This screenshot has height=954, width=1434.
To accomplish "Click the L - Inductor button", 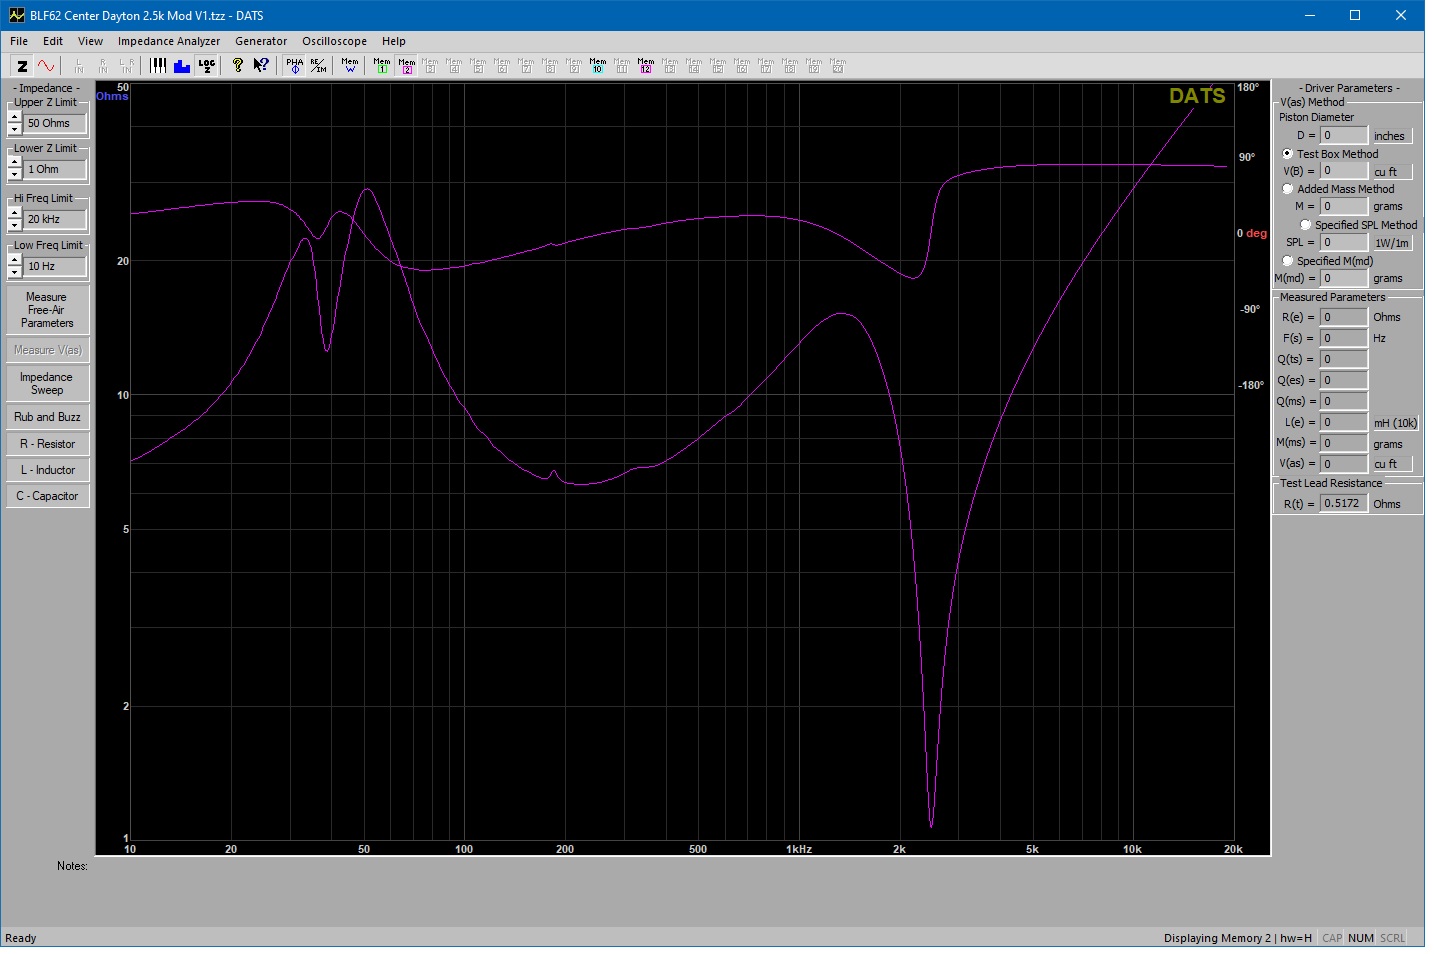I will [47, 470].
